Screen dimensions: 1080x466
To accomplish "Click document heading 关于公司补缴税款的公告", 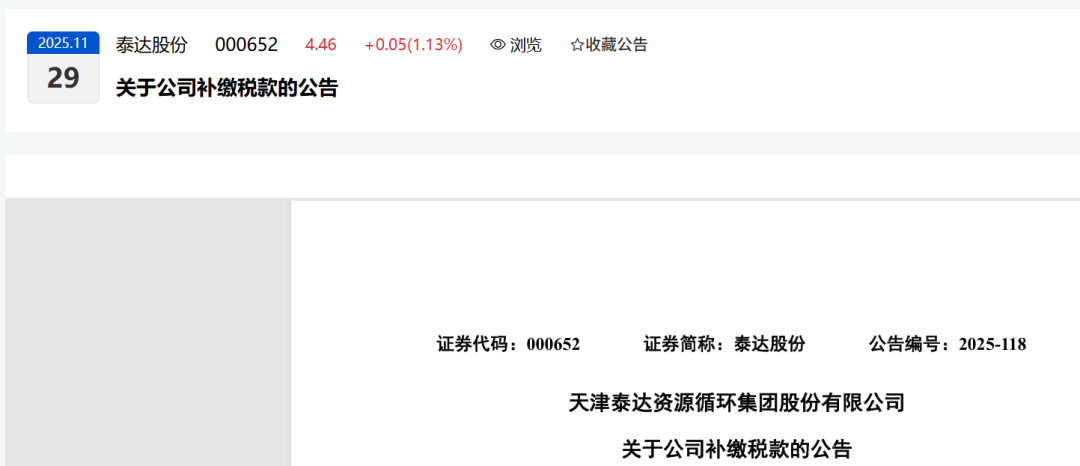I will (x=737, y=450).
